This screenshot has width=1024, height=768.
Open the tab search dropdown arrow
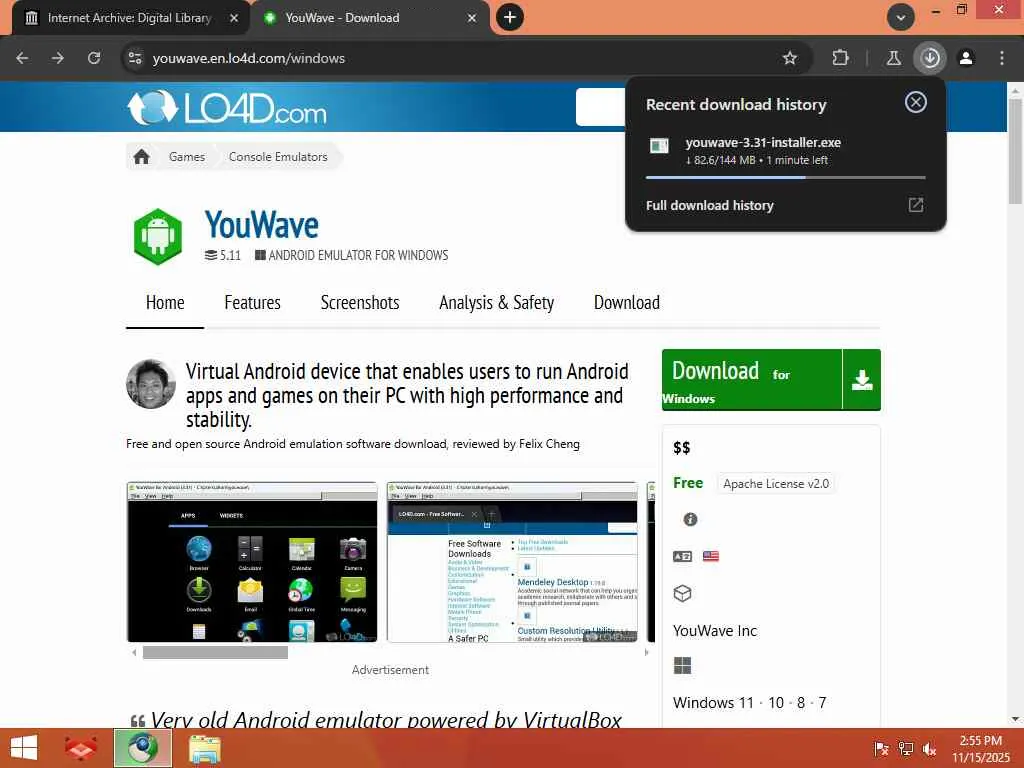tap(901, 17)
